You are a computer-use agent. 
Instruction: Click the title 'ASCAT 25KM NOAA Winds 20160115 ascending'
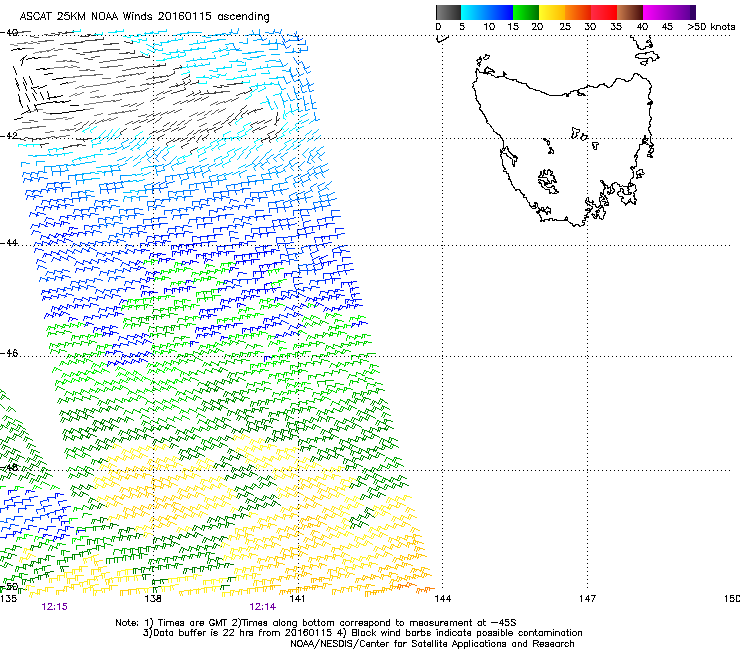click(x=144, y=17)
